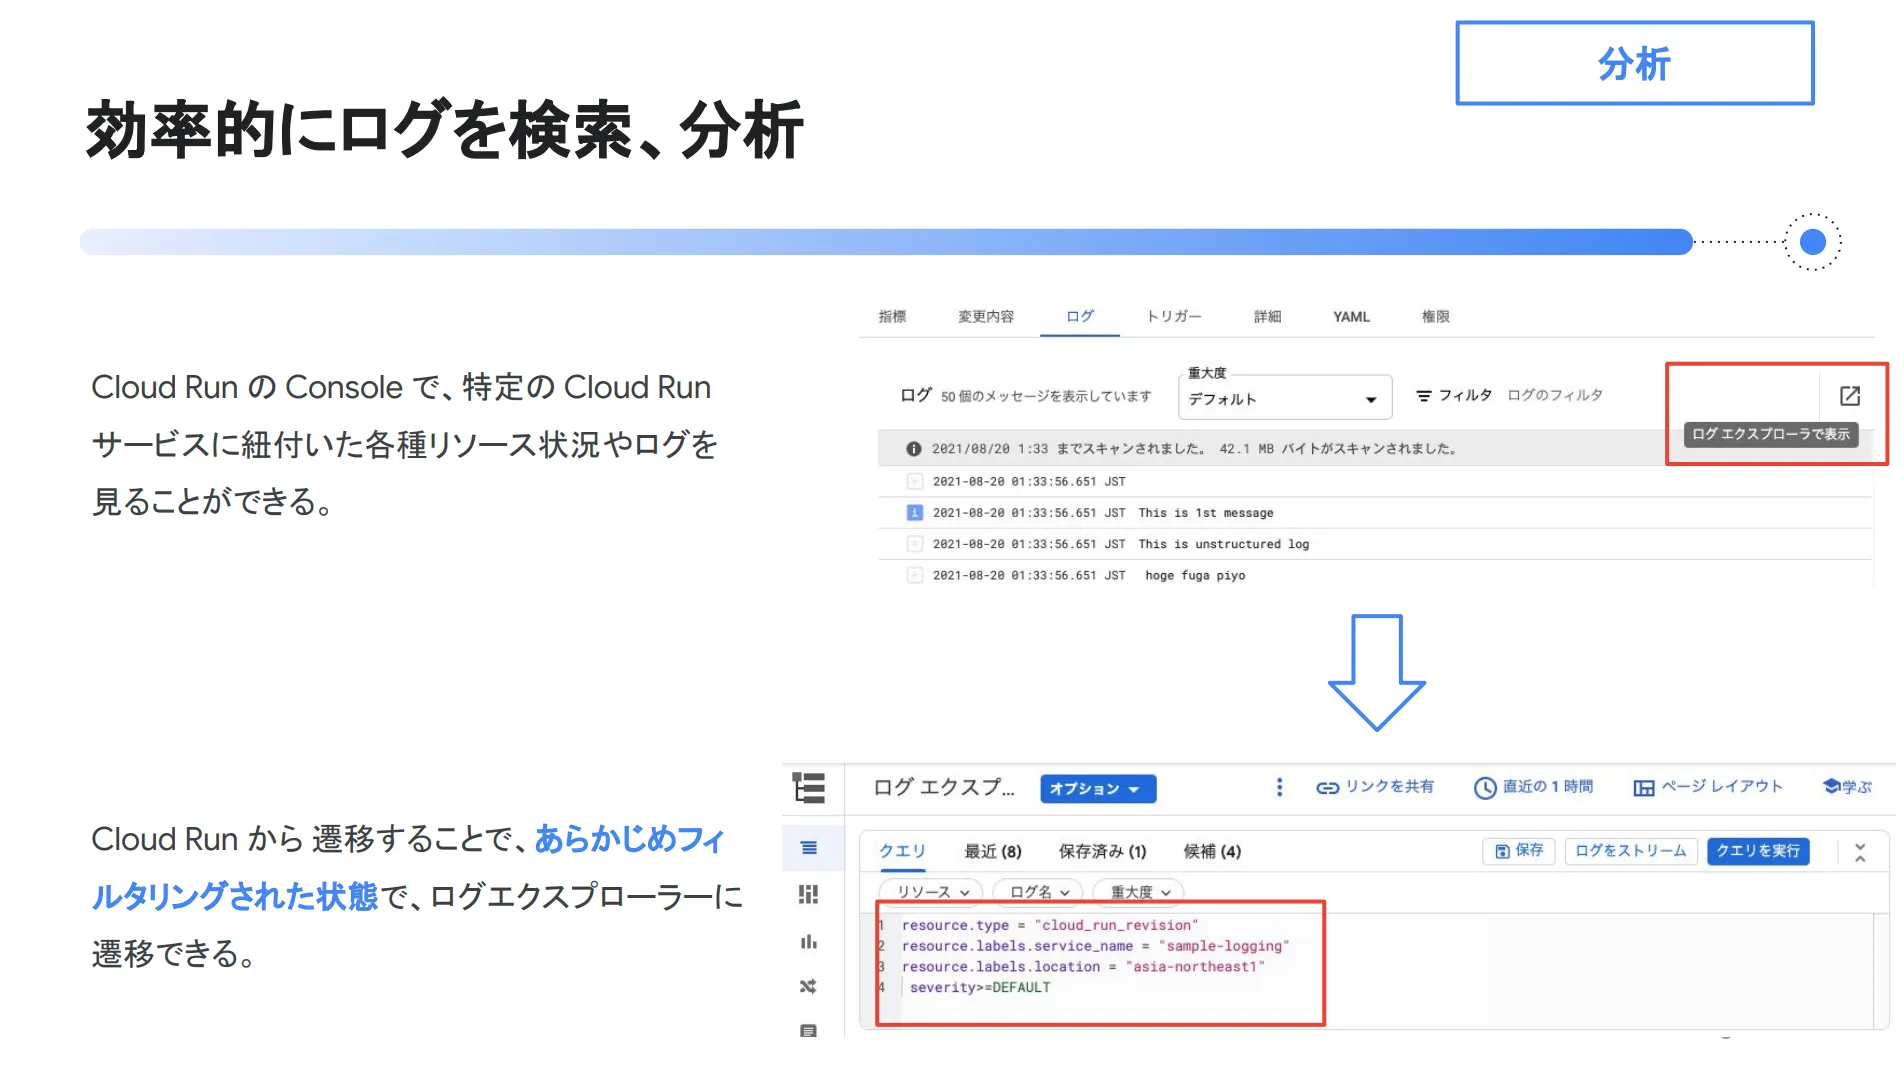Click the blue progress indicator dot
1904x1070 pixels.
point(1813,242)
